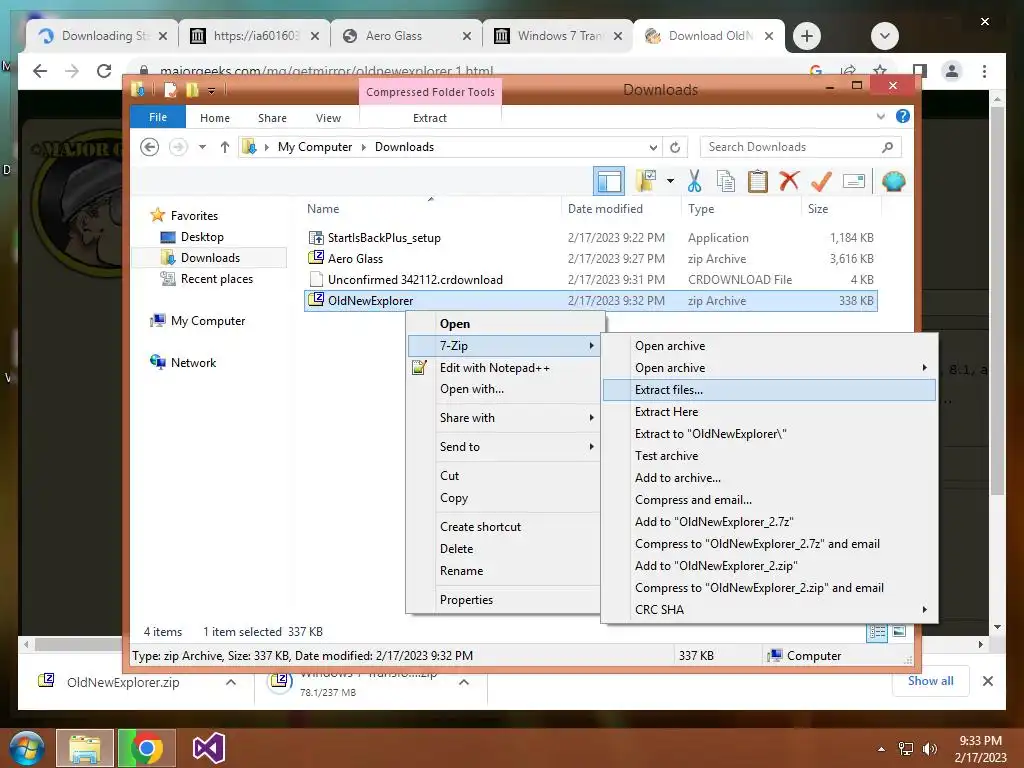Click the Classic Shell settings shell icon
The image size is (1024, 768).
point(893,181)
